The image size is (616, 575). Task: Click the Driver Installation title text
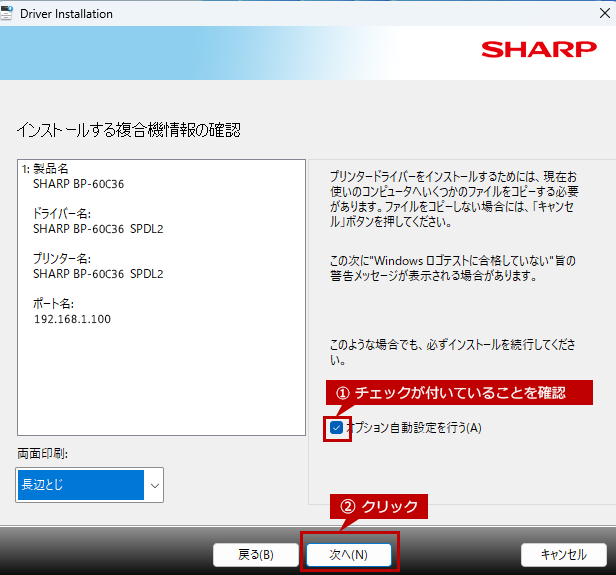pyautogui.click(x=66, y=14)
